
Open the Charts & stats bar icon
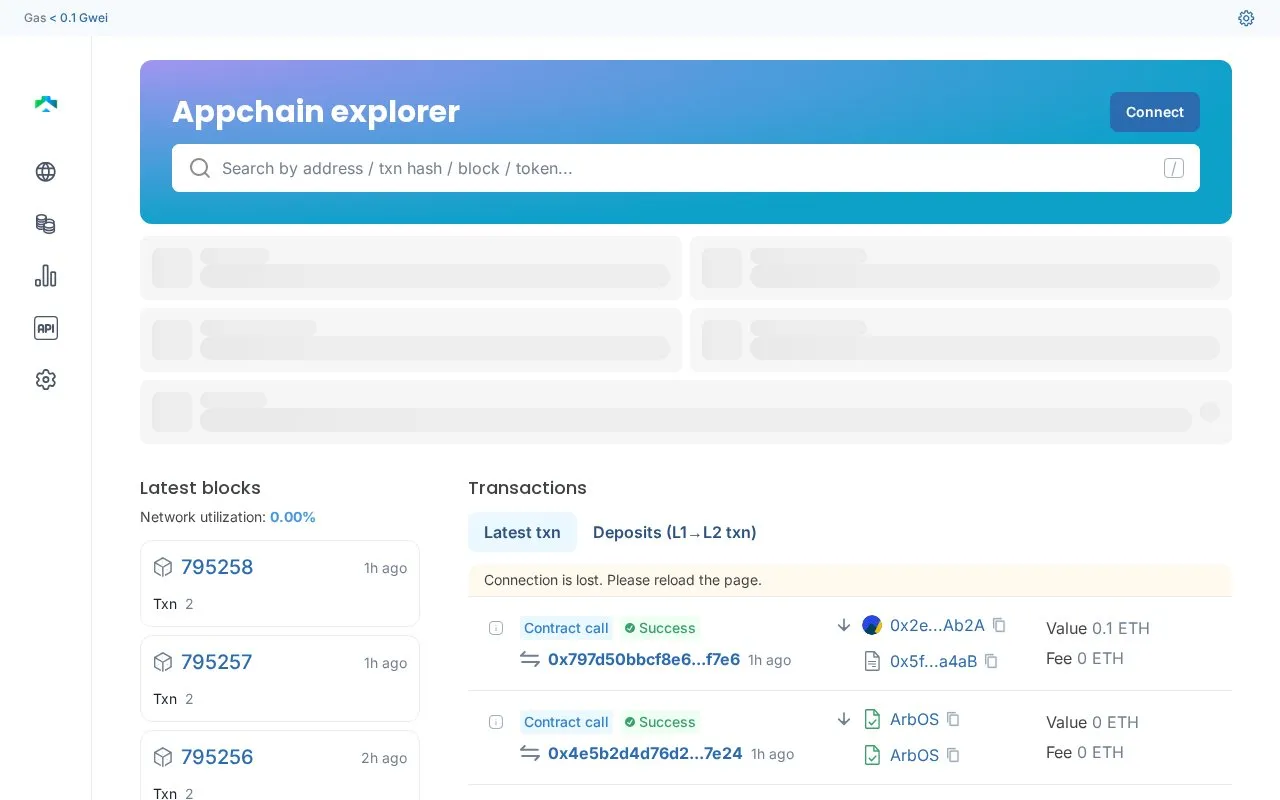tap(46, 276)
